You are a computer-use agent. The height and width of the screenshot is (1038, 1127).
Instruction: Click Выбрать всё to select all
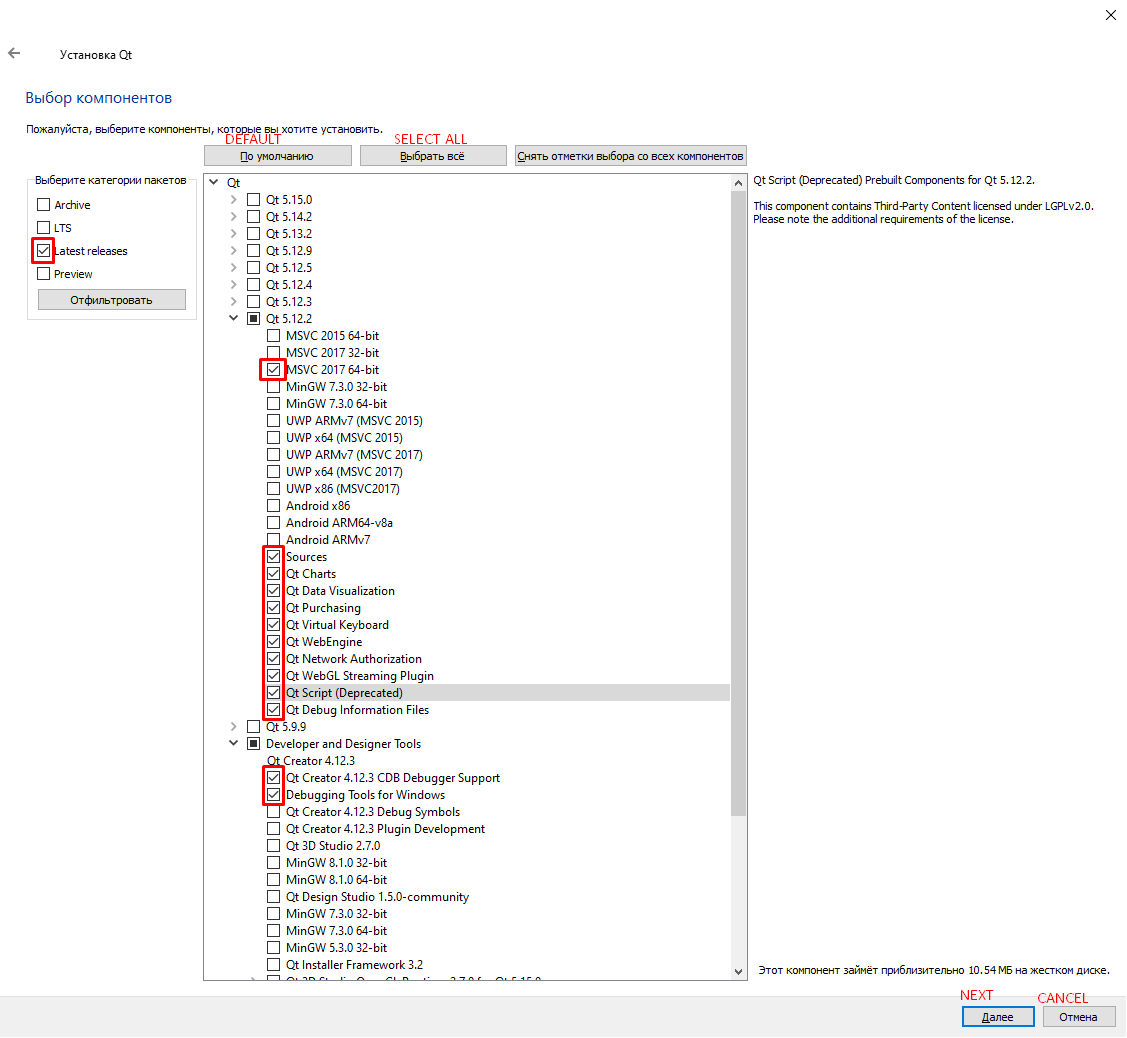click(433, 156)
